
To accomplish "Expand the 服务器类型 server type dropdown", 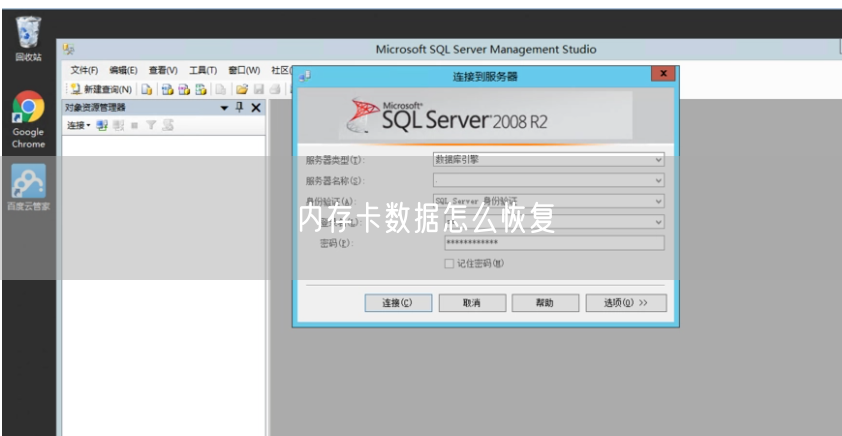I will (658, 159).
